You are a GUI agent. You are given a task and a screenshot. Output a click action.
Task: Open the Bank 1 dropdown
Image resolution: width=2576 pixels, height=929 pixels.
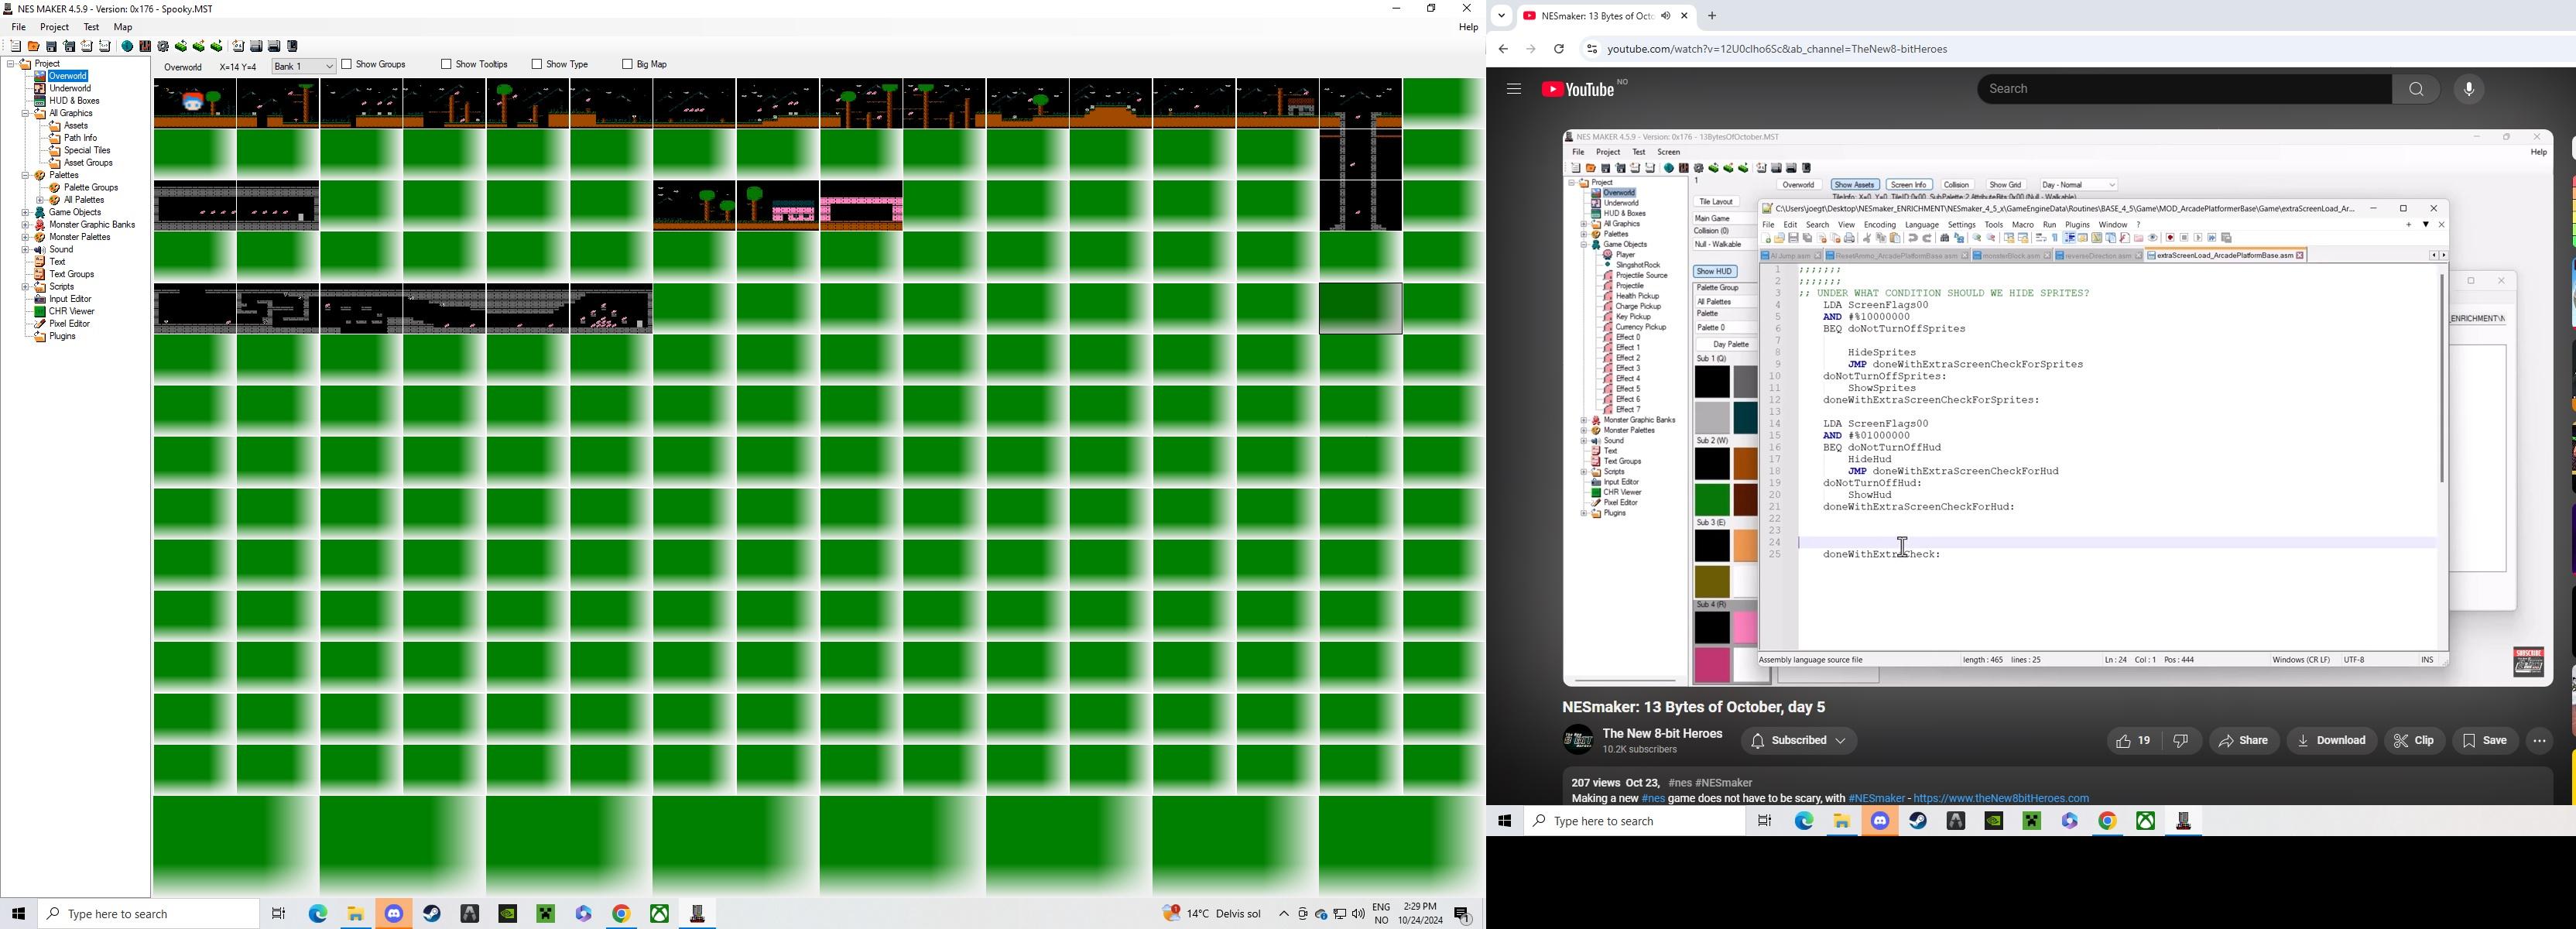(x=303, y=67)
